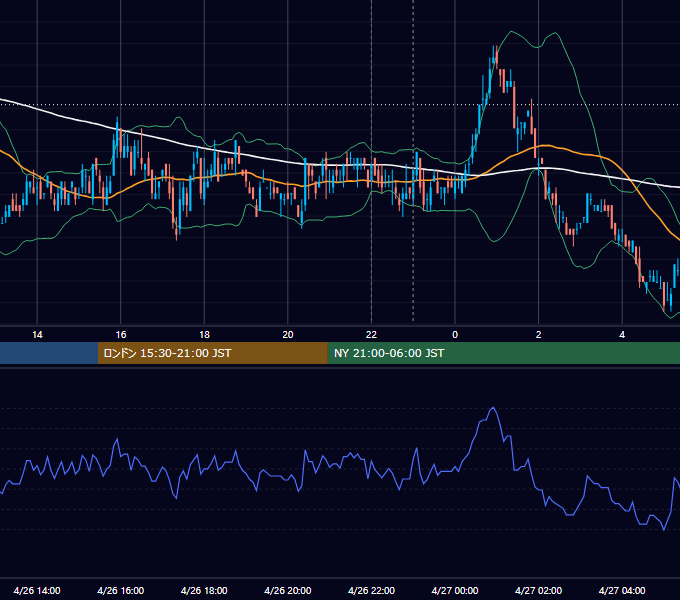680x600 pixels.
Task: Click the 4/26 16:00 date label
Action: point(121,590)
